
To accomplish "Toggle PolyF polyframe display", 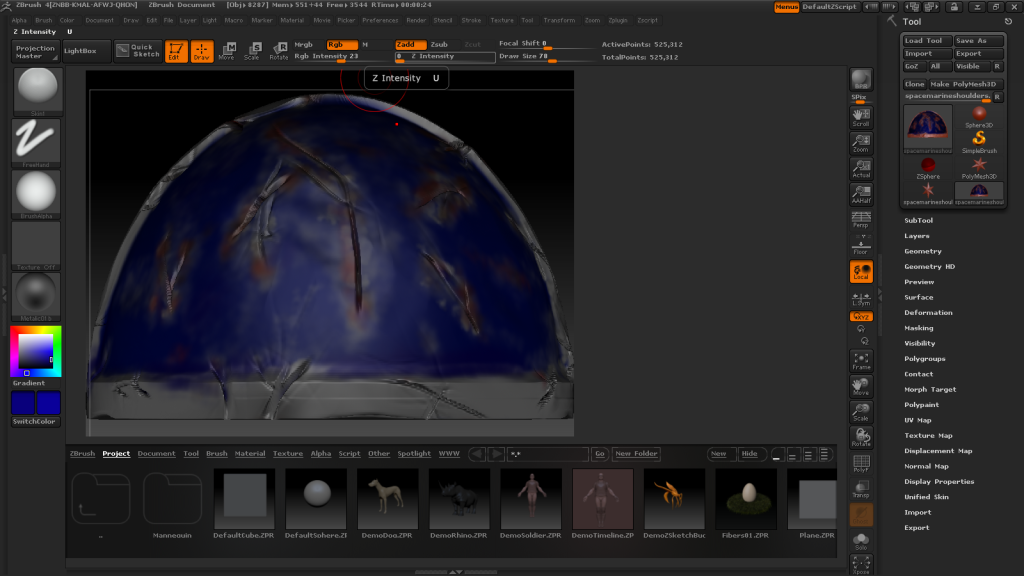I will coord(861,464).
